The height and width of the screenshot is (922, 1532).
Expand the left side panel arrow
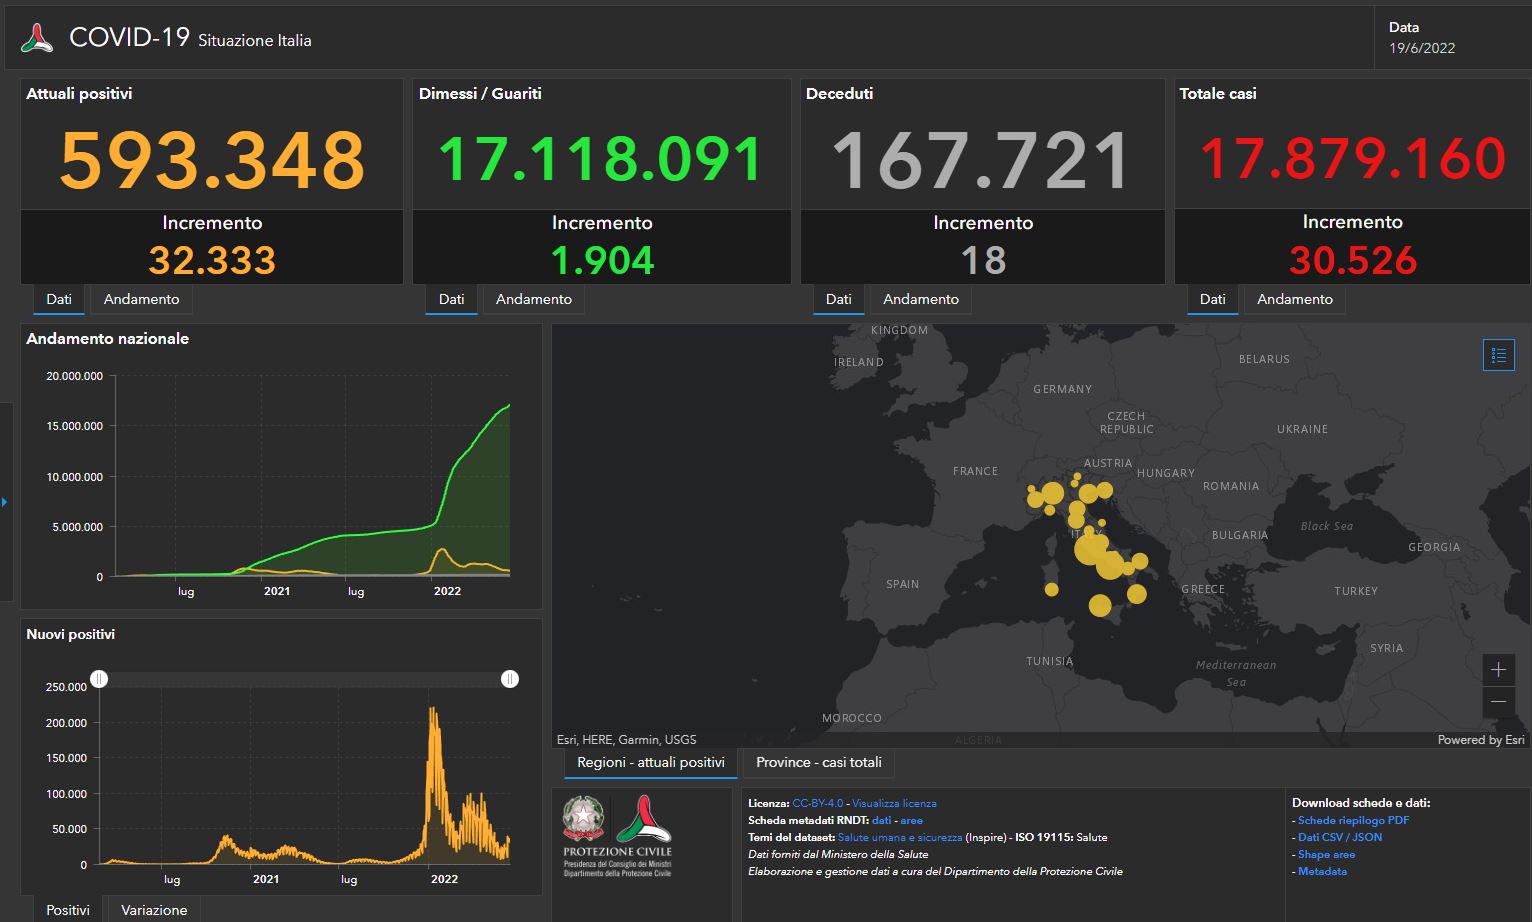pos(5,501)
